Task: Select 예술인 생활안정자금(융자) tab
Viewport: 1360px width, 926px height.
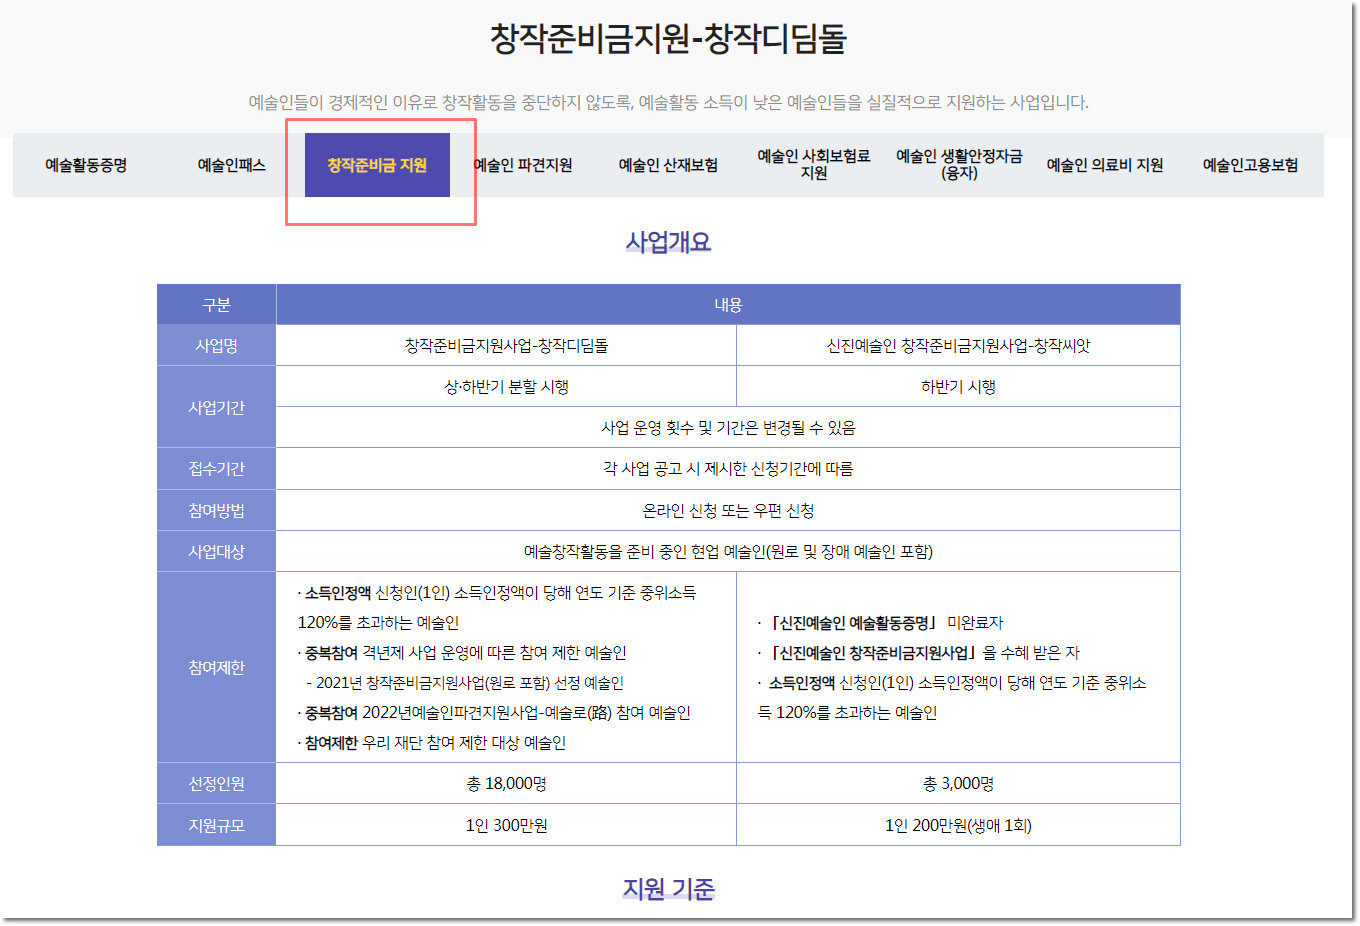Action: [x=959, y=165]
